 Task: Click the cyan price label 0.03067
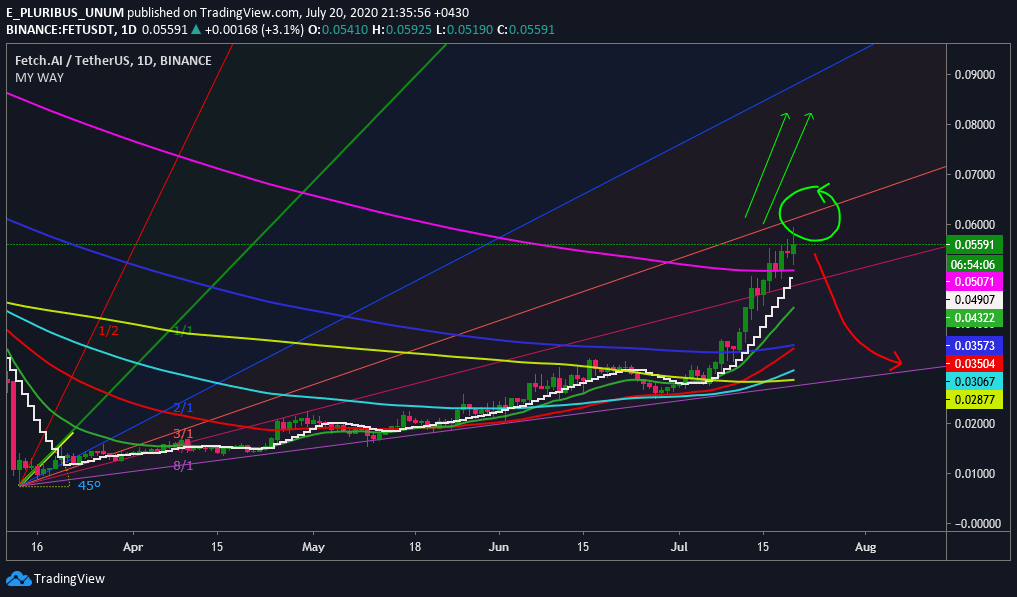(x=975, y=381)
